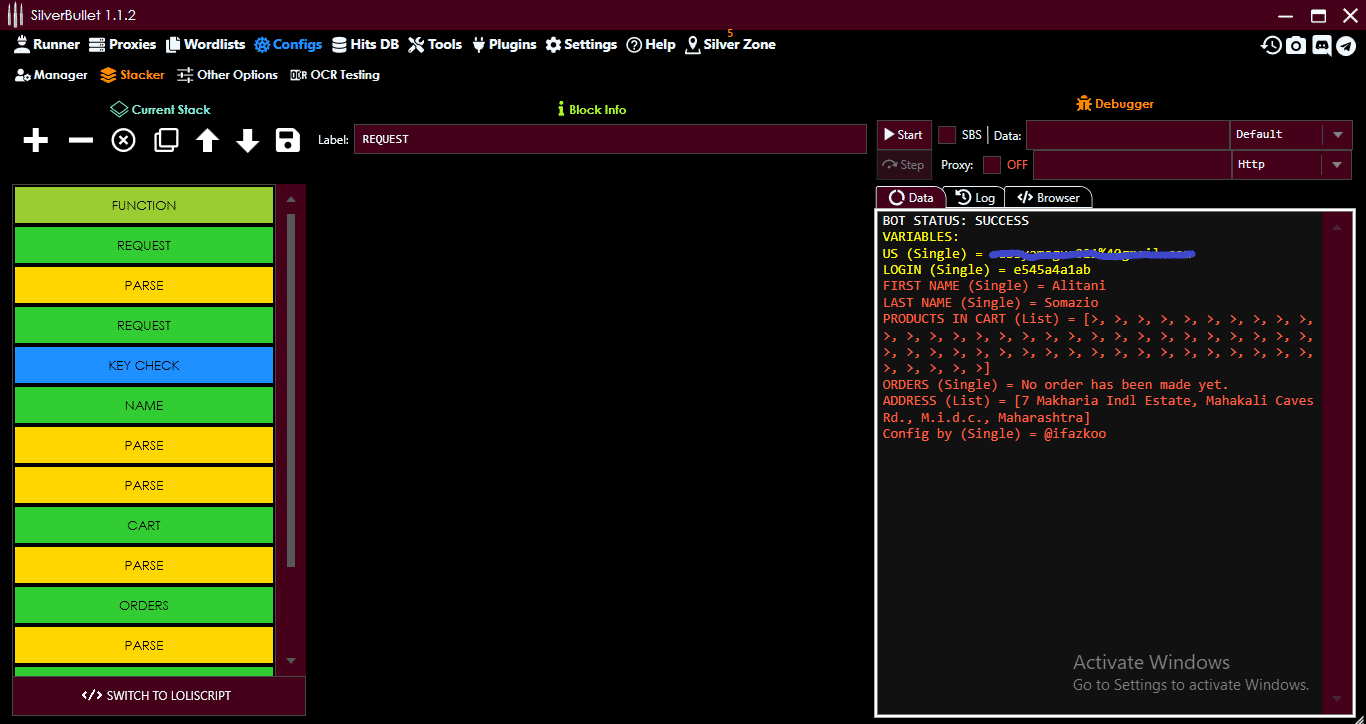The width and height of the screenshot is (1366, 724).
Task: Enable SBS mode in the Debugger
Action: tap(945, 135)
